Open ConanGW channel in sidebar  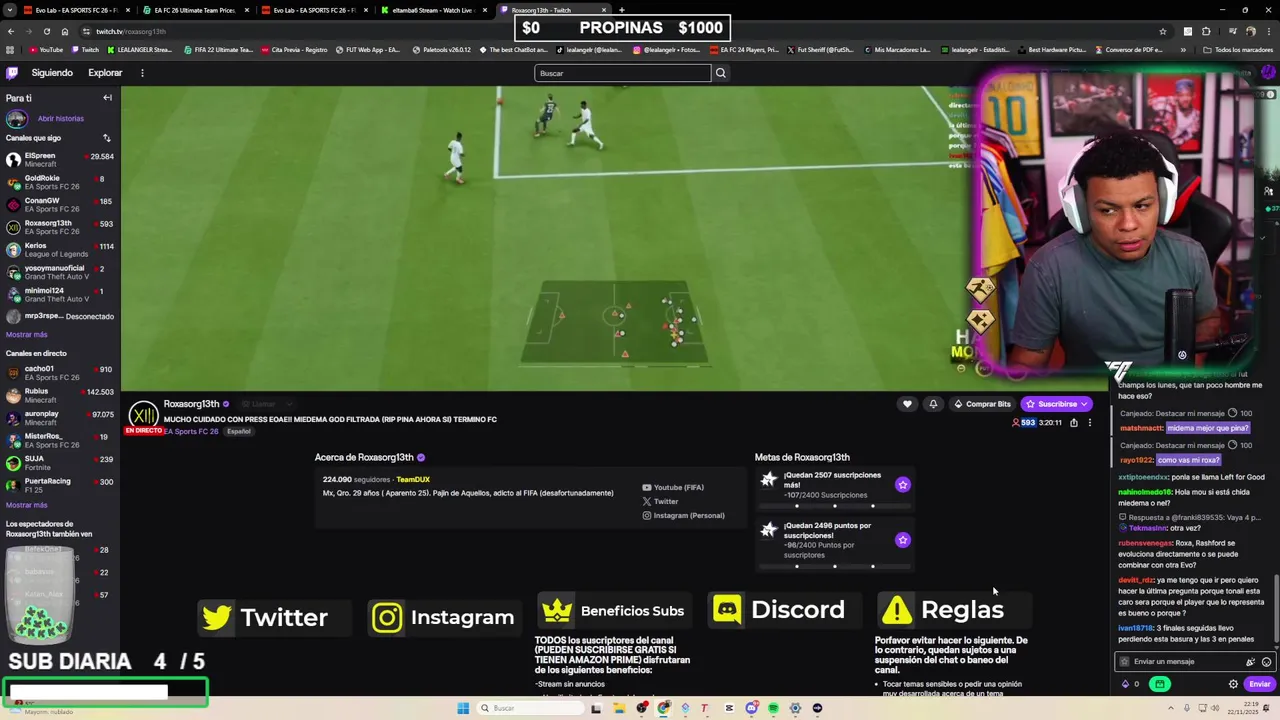(60, 205)
